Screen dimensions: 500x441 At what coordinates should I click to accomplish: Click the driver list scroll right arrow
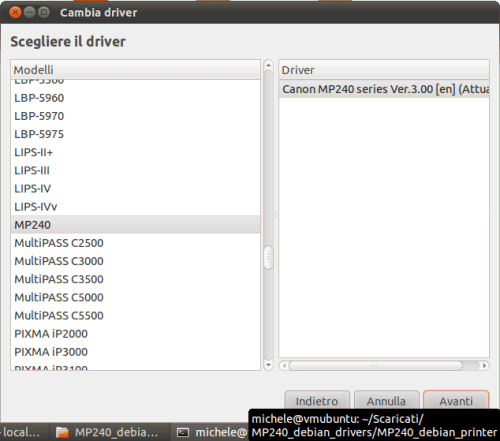pyautogui.click(x=485, y=366)
